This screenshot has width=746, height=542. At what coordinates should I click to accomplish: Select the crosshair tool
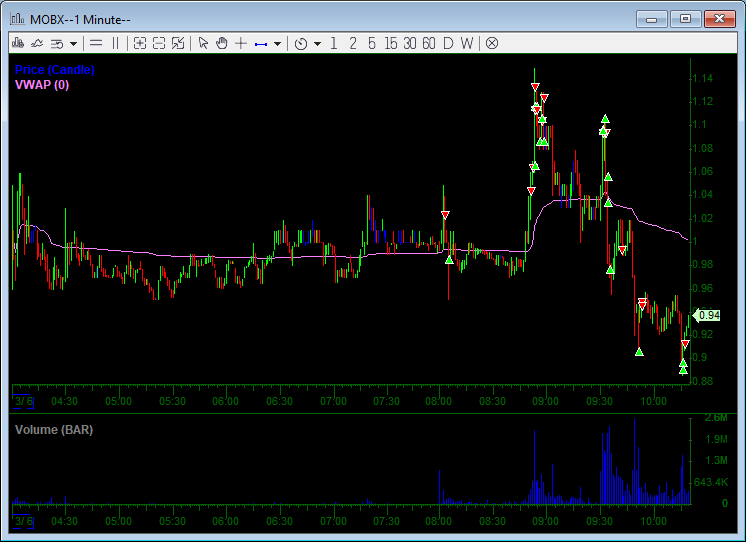tap(241, 43)
